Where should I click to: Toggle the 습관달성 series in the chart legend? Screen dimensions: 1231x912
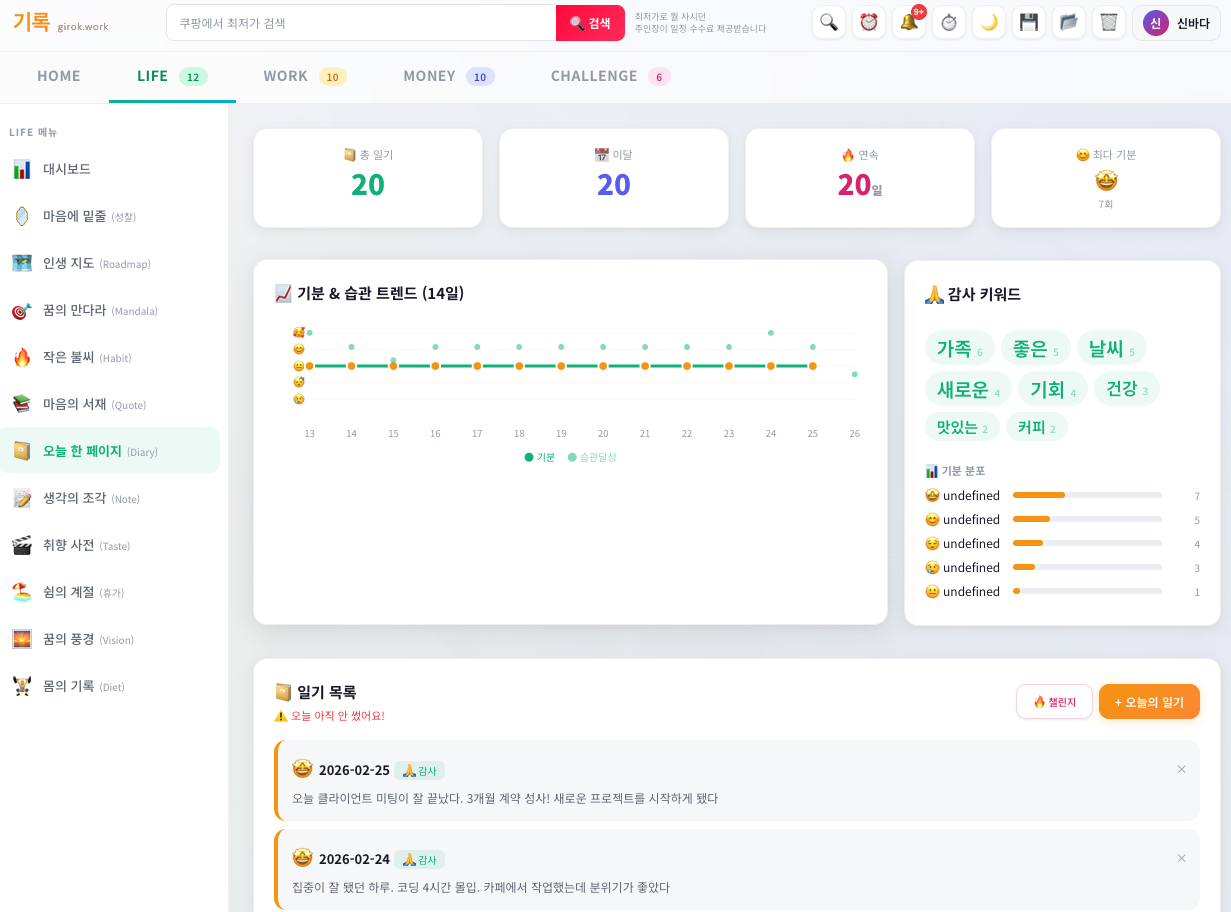point(591,455)
